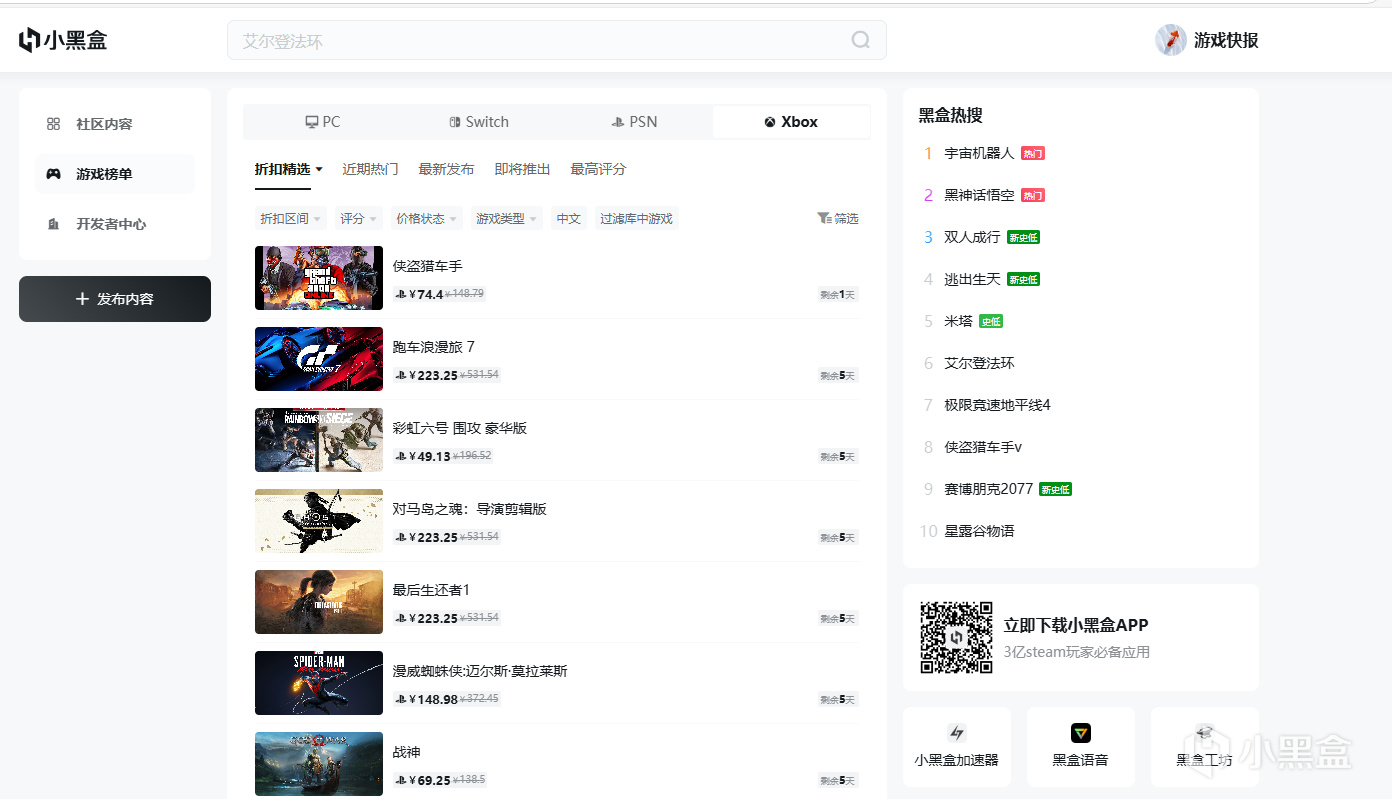Click the 立即下载小黑盒APP heading
The image size is (1392, 799).
coord(1076,625)
